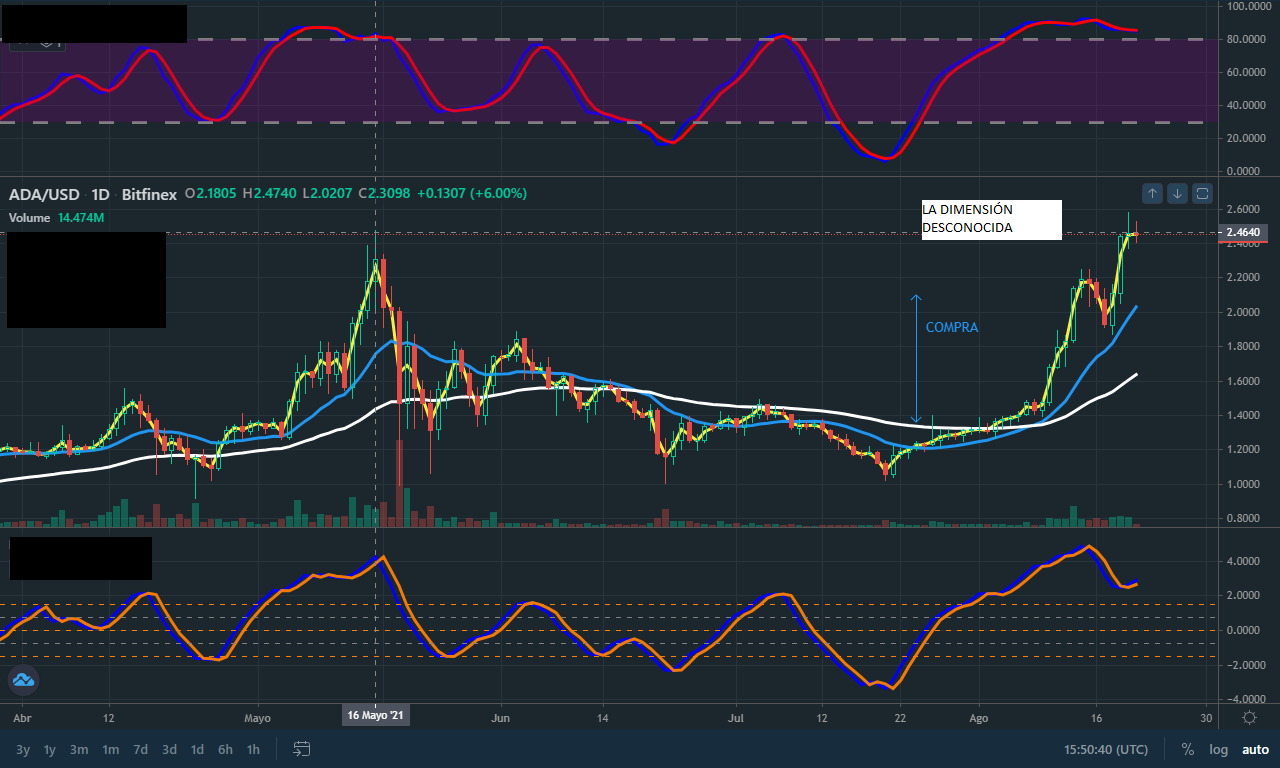
Task: Move pane down with the down arrow
Action: 1177,193
